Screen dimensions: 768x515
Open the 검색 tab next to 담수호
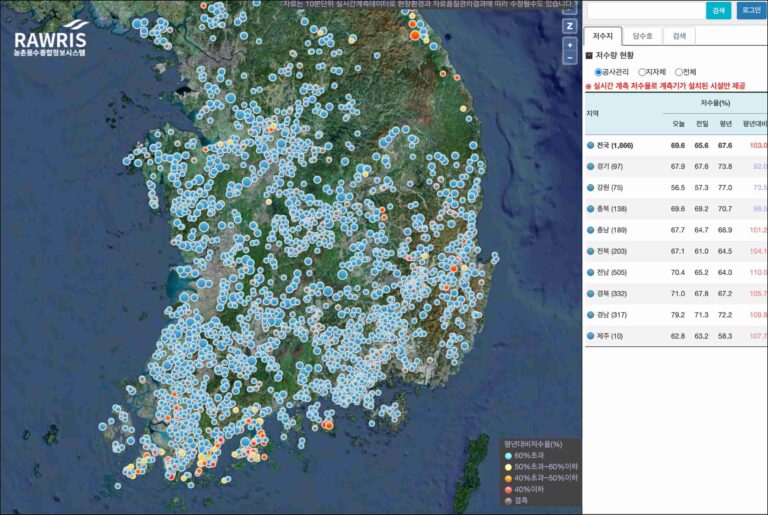click(679, 36)
